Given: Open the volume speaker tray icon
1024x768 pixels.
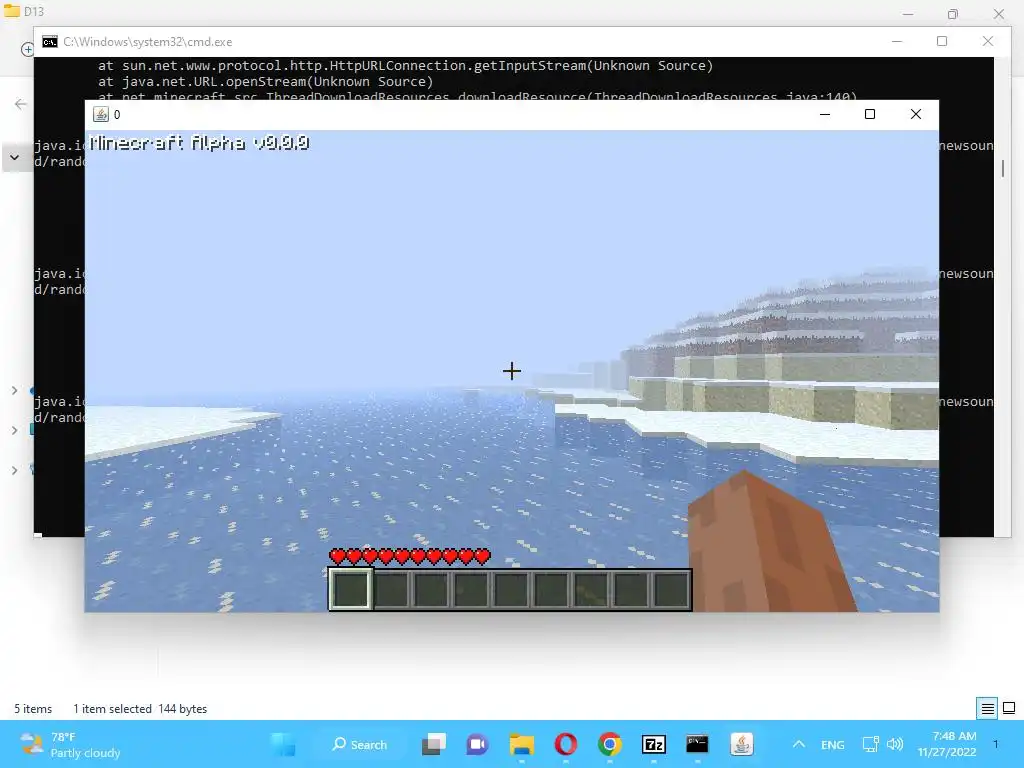Looking at the screenshot, I should coord(895,744).
